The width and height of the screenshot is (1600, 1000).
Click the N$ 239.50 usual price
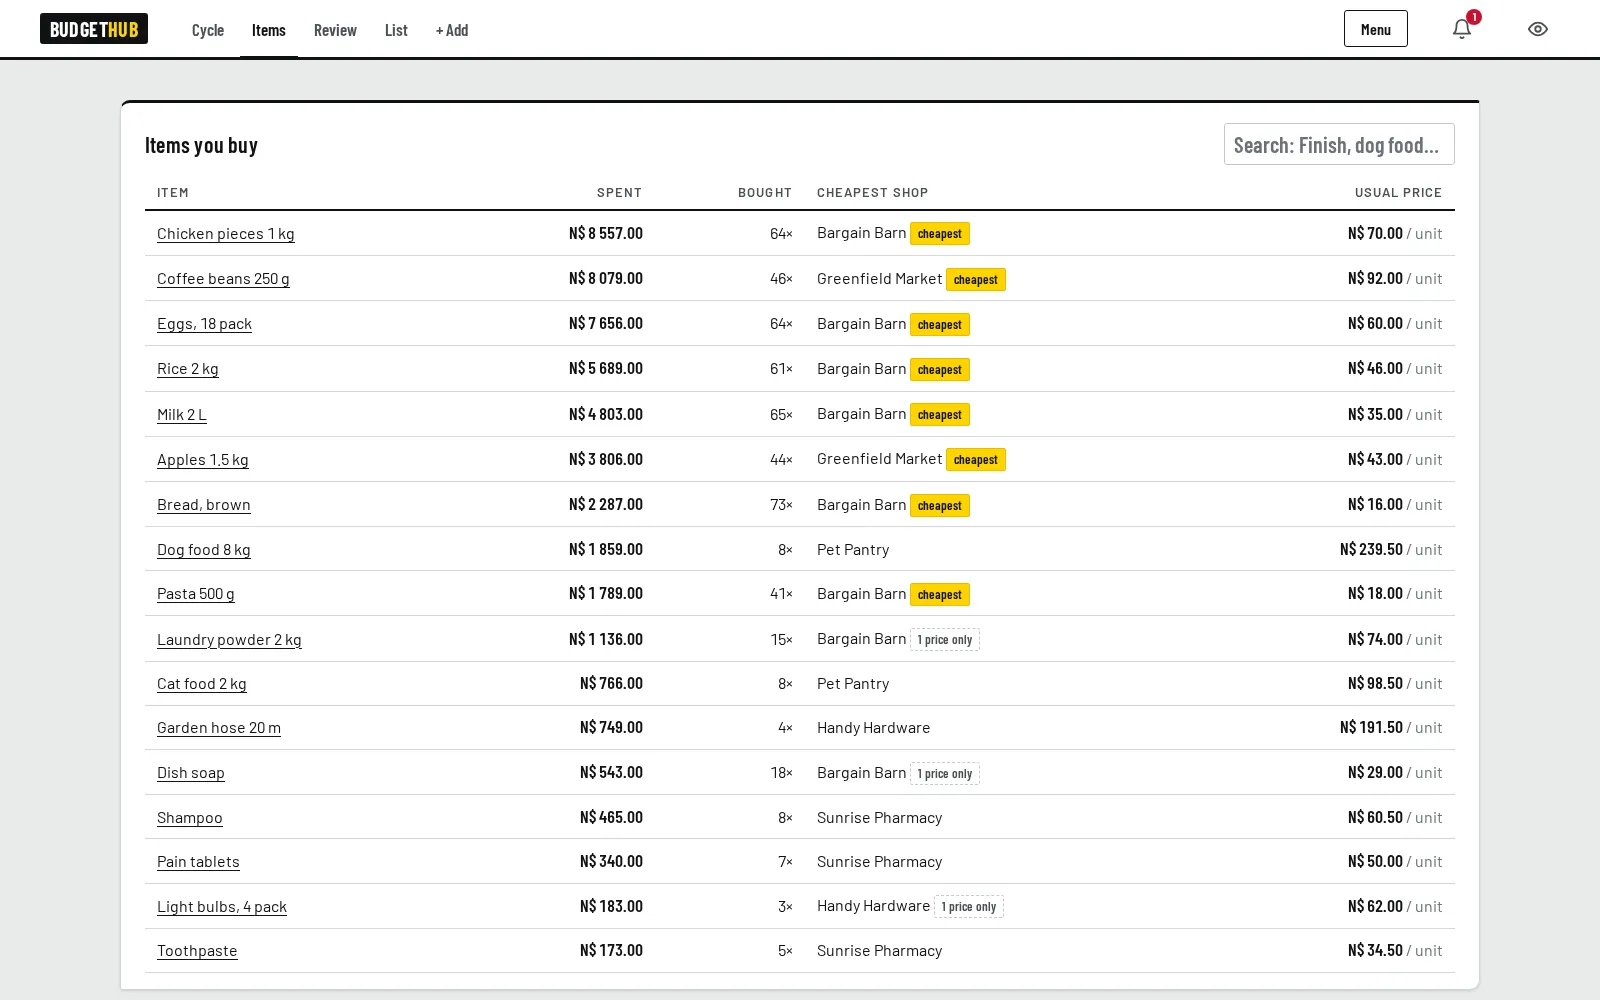(1371, 550)
